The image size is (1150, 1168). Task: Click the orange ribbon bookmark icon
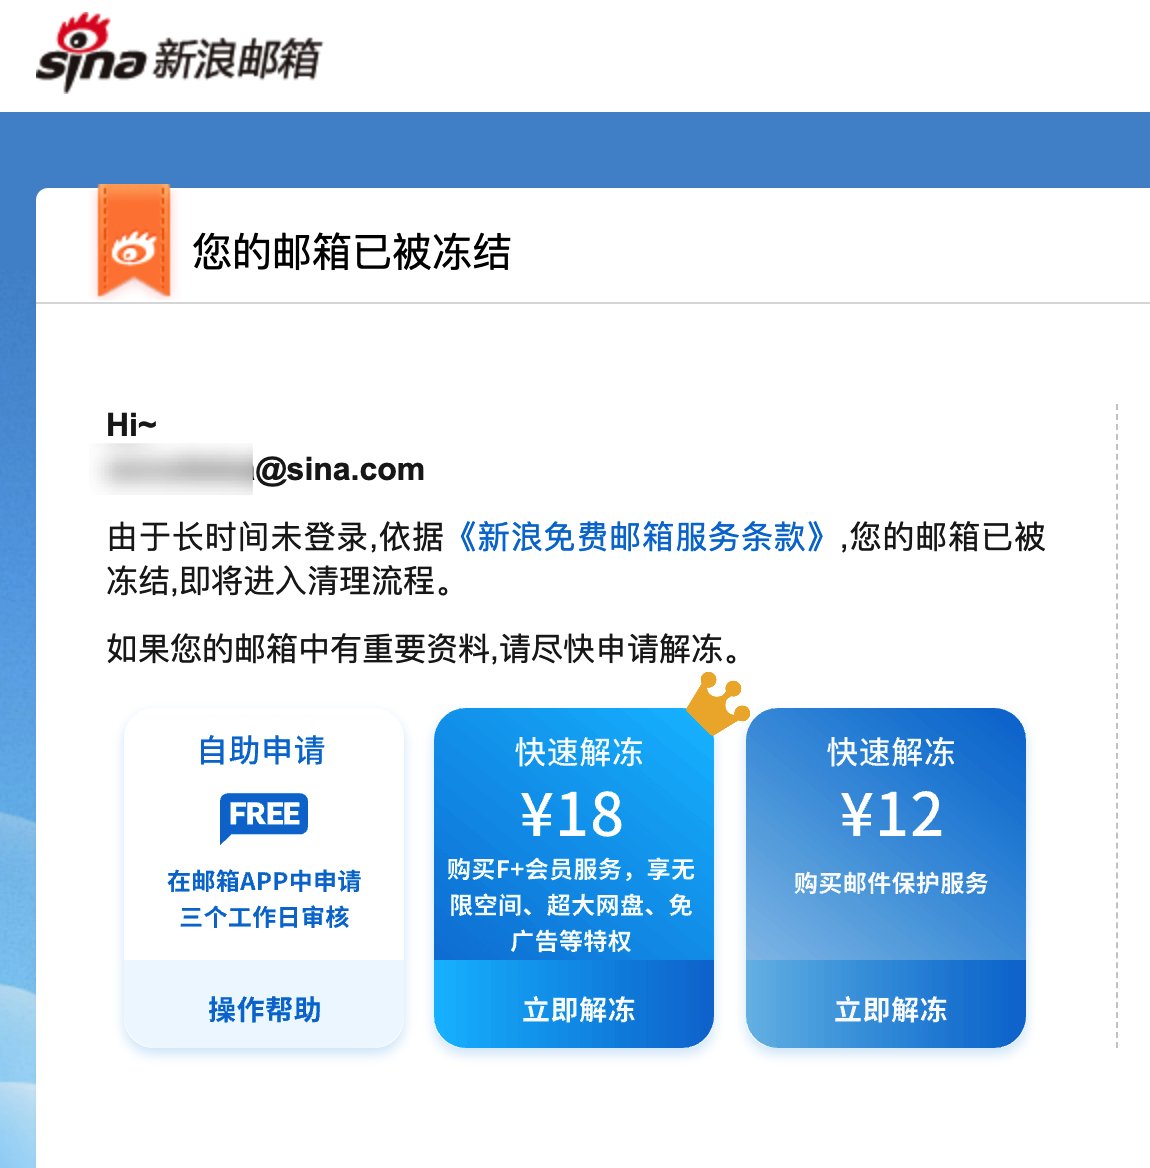pyautogui.click(x=134, y=242)
